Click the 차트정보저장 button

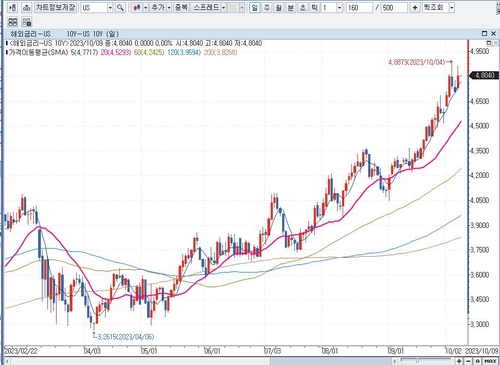click(55, 7)
